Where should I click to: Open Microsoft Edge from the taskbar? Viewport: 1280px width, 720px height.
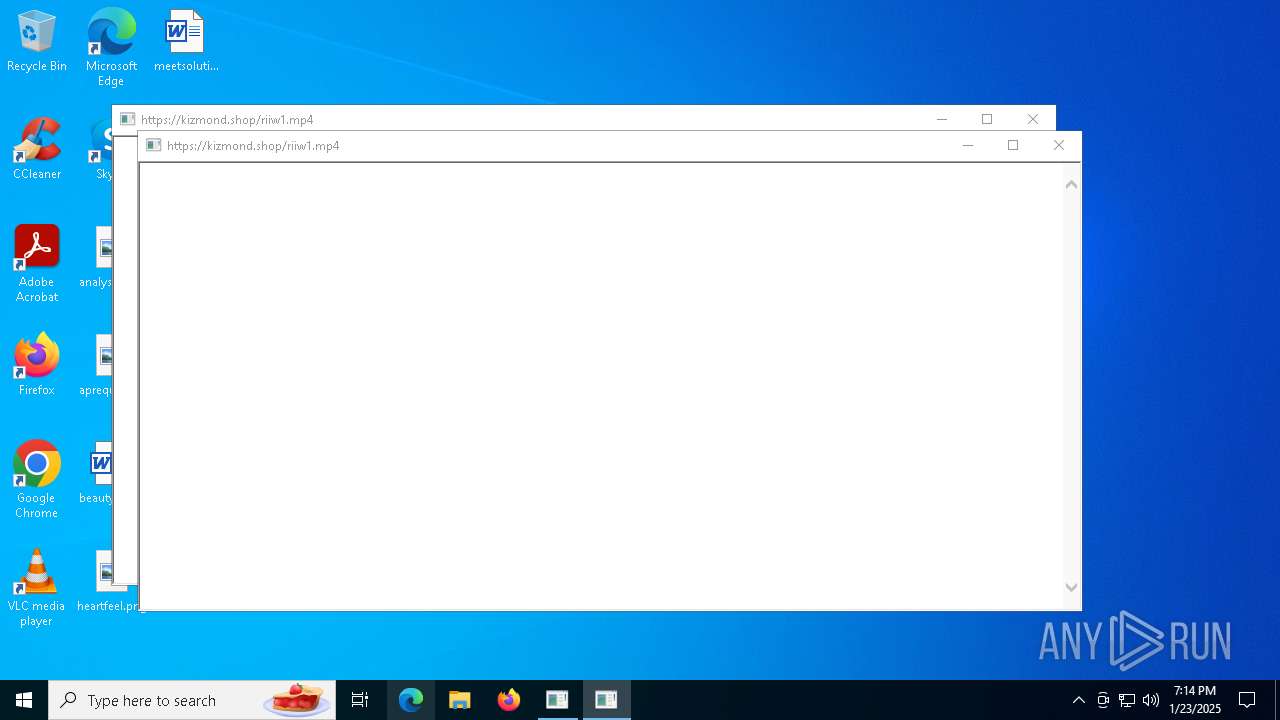tap(411, 700)
